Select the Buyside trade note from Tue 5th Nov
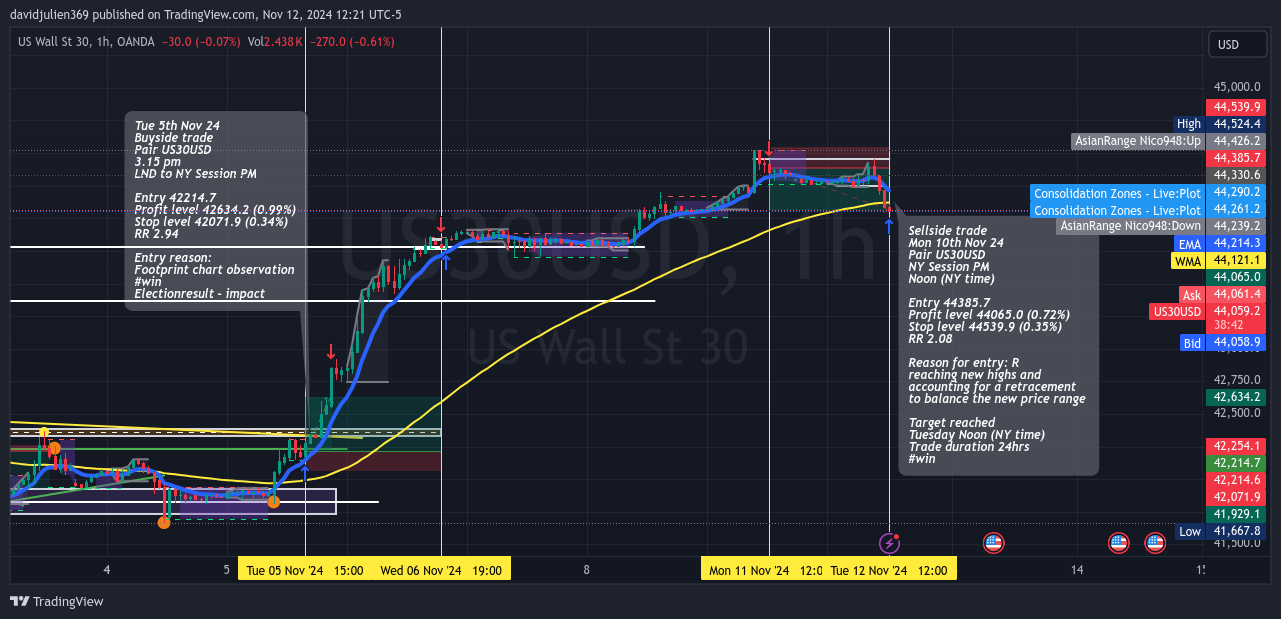1281x619 pixels. pos(216,211)
